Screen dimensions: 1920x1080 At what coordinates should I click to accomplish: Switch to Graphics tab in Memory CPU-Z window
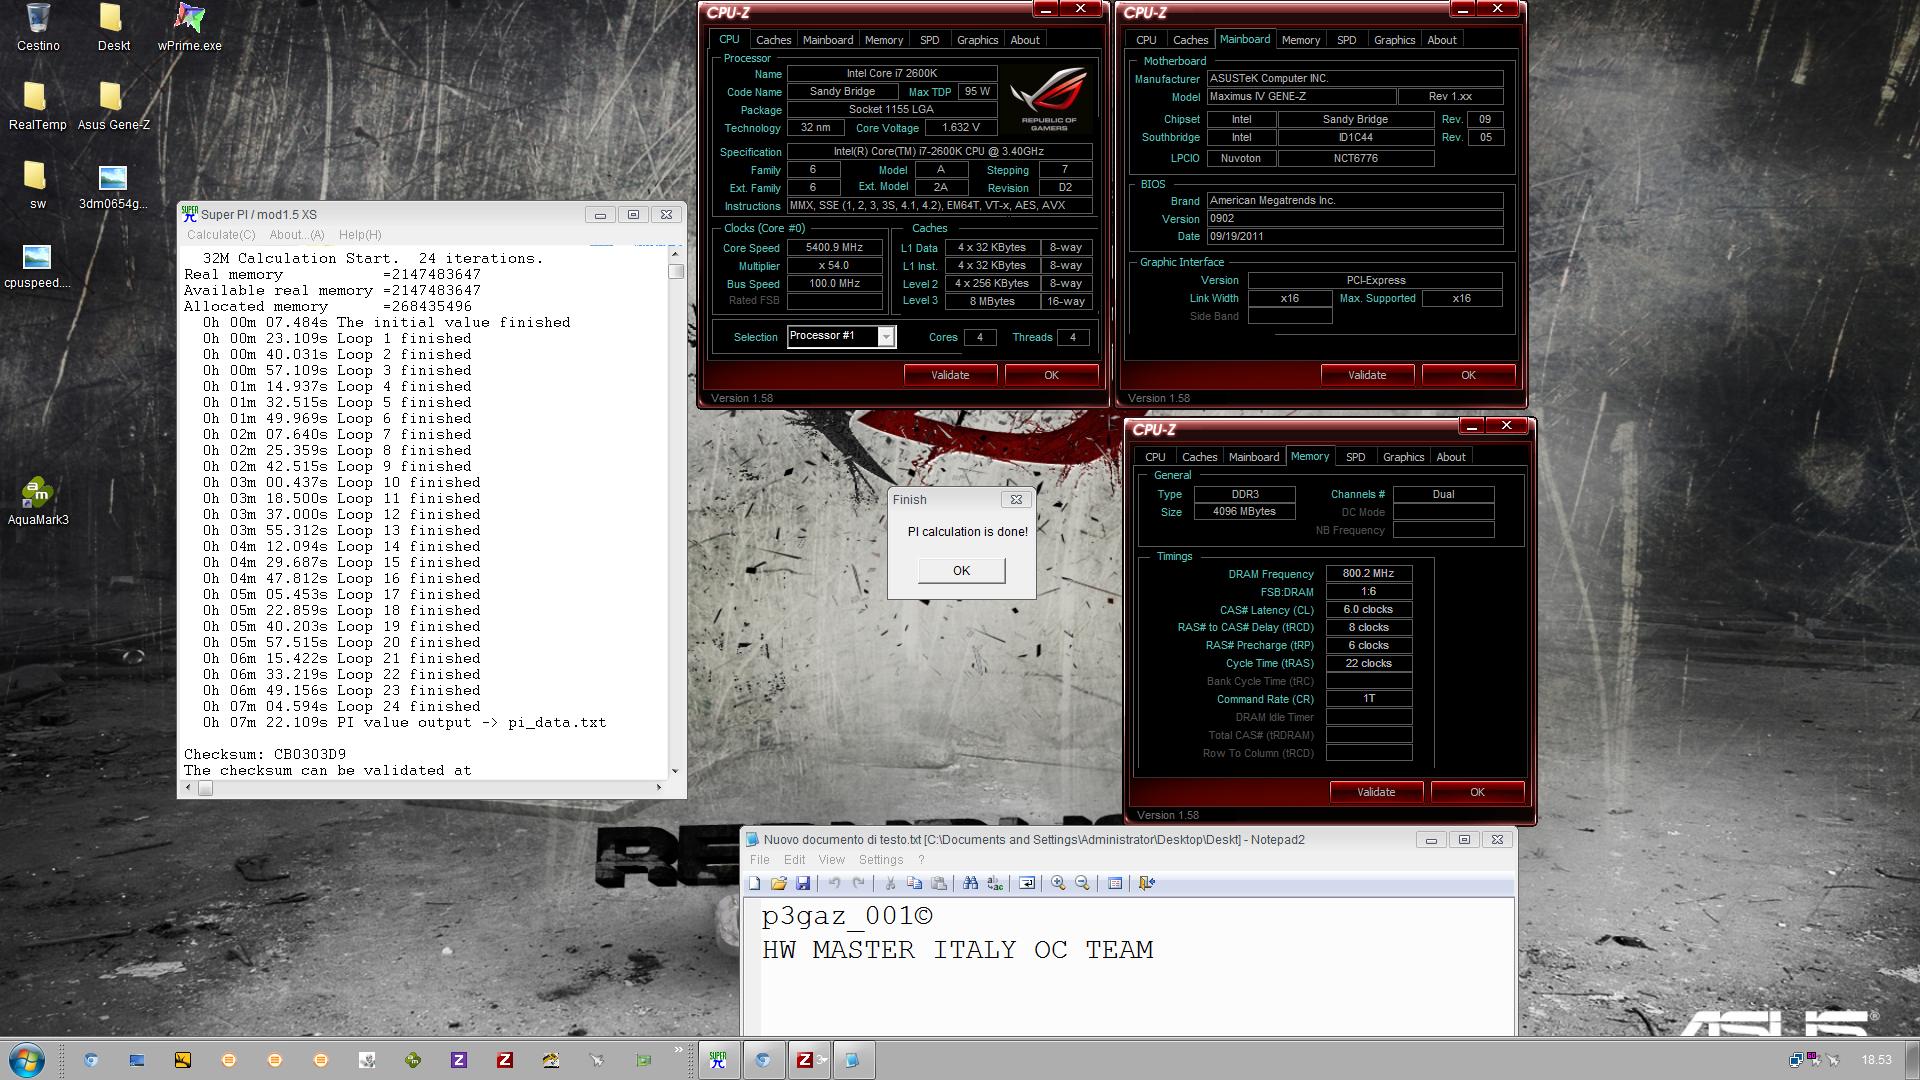1403,457
